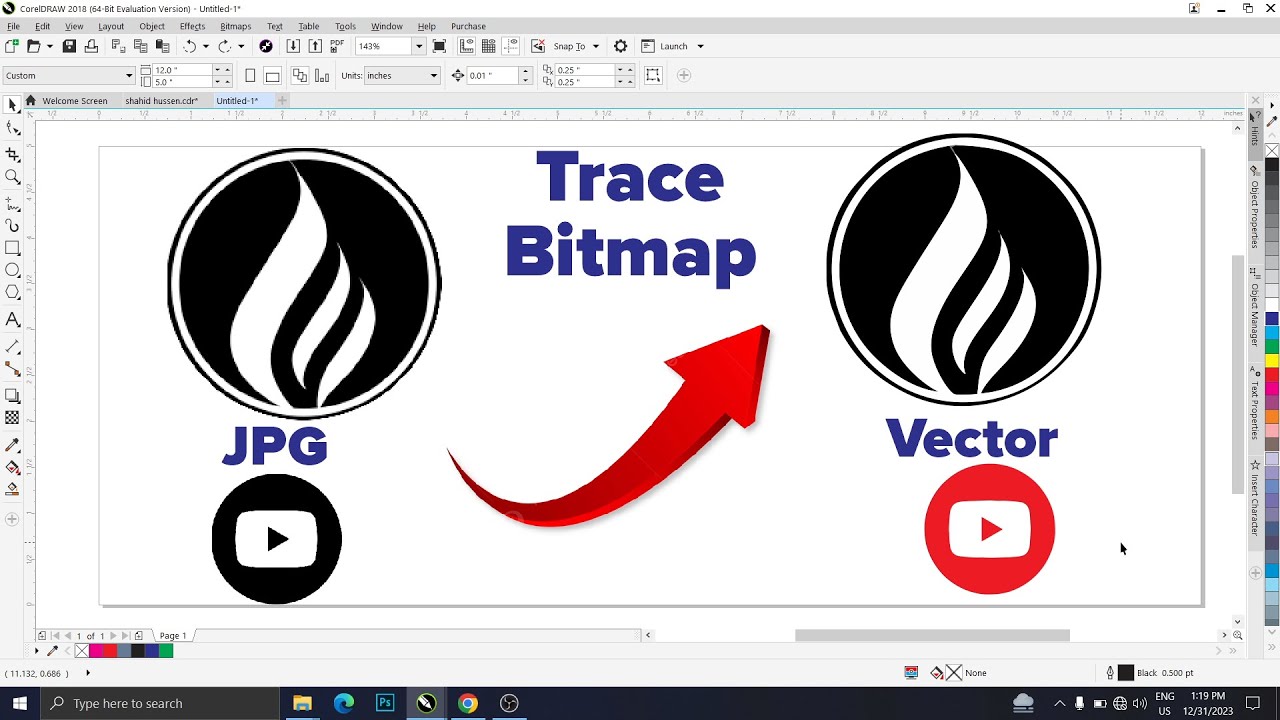
Task: Select the Color Eyedropper tool
Action: pyautogui.click(x=12, y=445)
